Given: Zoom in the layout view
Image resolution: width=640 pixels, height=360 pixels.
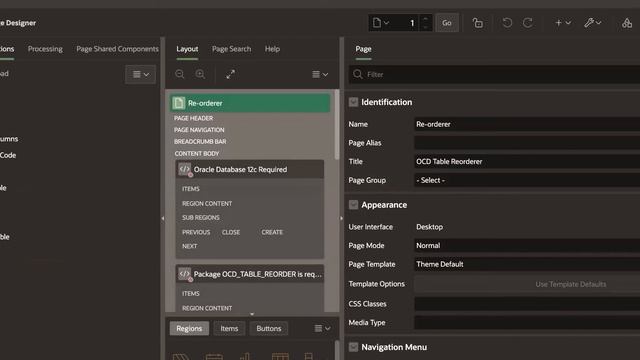Looking at the screenshot, I should [x=200, y=74].
